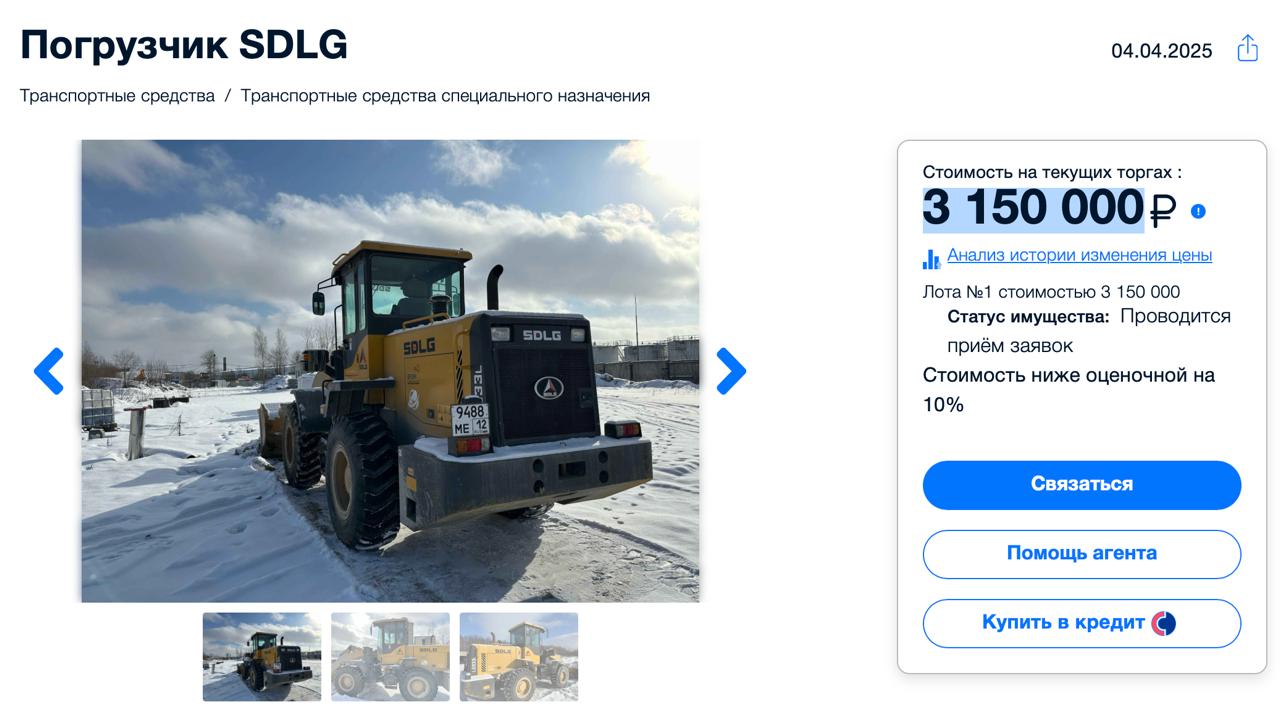Viewport: 1280px width, 709px height.
Task: Open the main SDLG loader photo
Action: [x=390, y=371]
